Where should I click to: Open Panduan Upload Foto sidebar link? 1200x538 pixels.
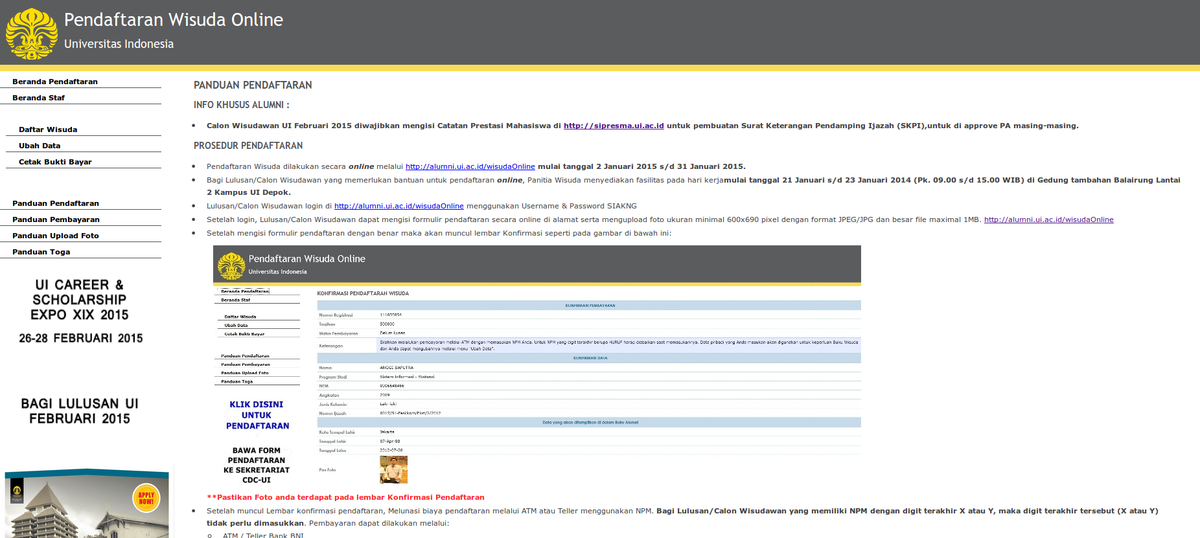pos(55,235)
